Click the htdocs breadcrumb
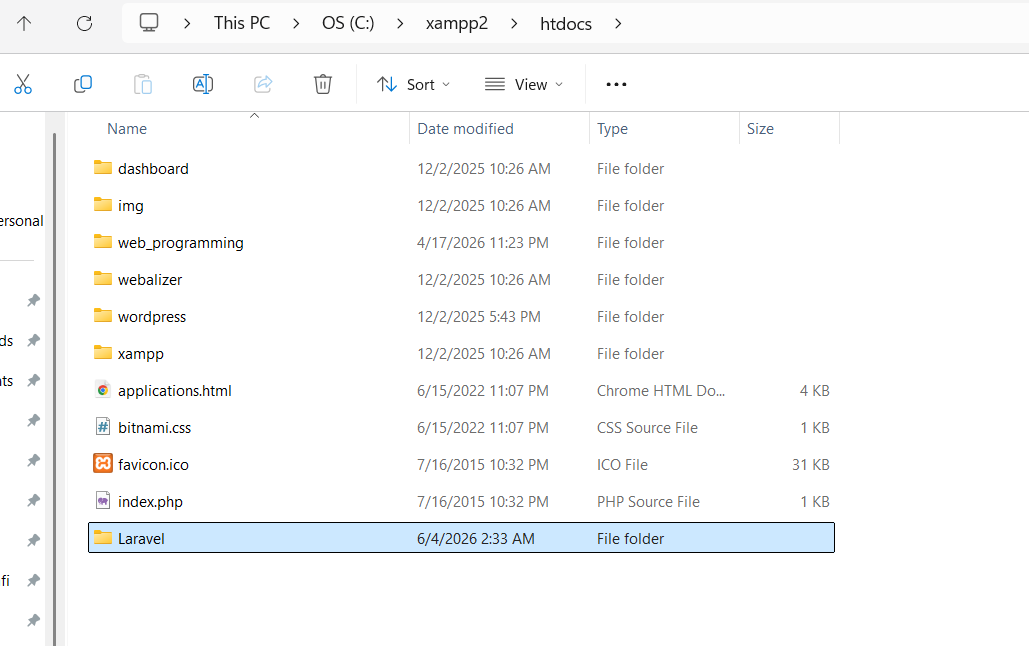The height and width of the screenshot is (646, 1029). tap(566, 24)
